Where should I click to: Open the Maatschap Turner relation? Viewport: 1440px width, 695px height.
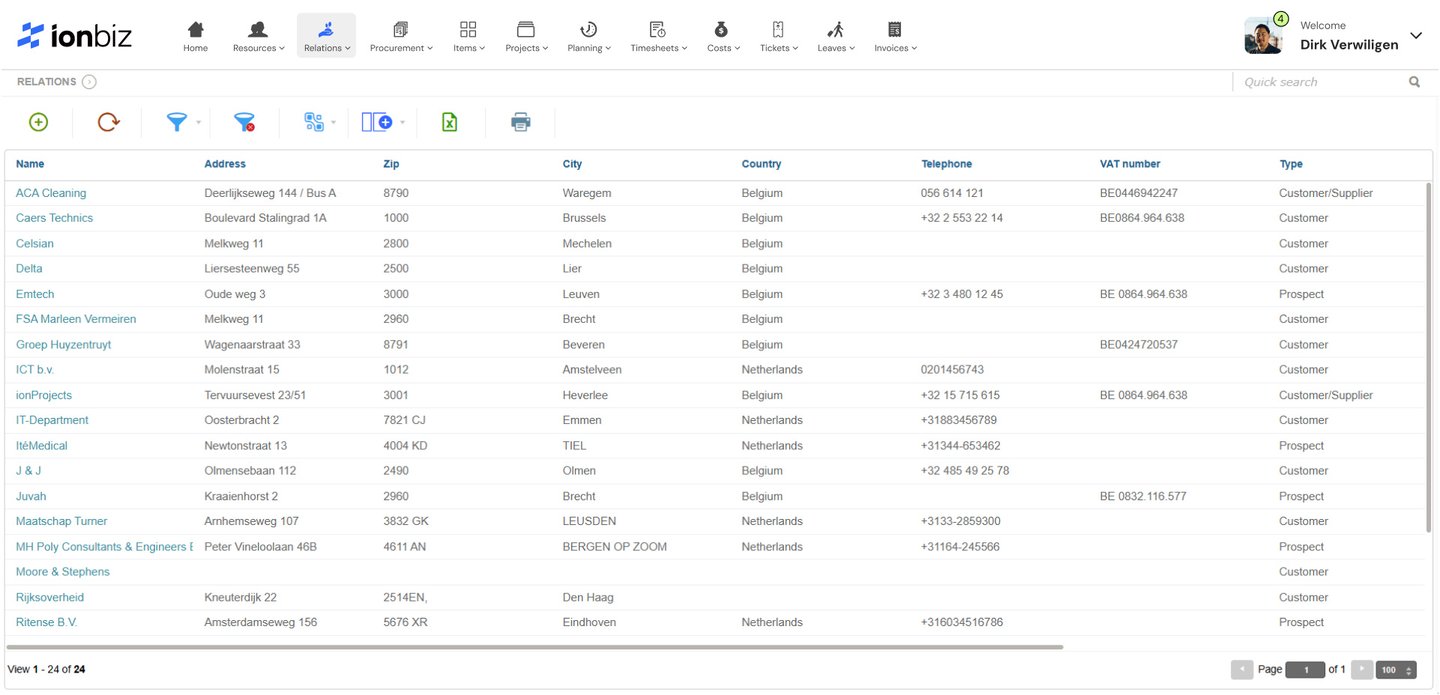coord(61,521)
